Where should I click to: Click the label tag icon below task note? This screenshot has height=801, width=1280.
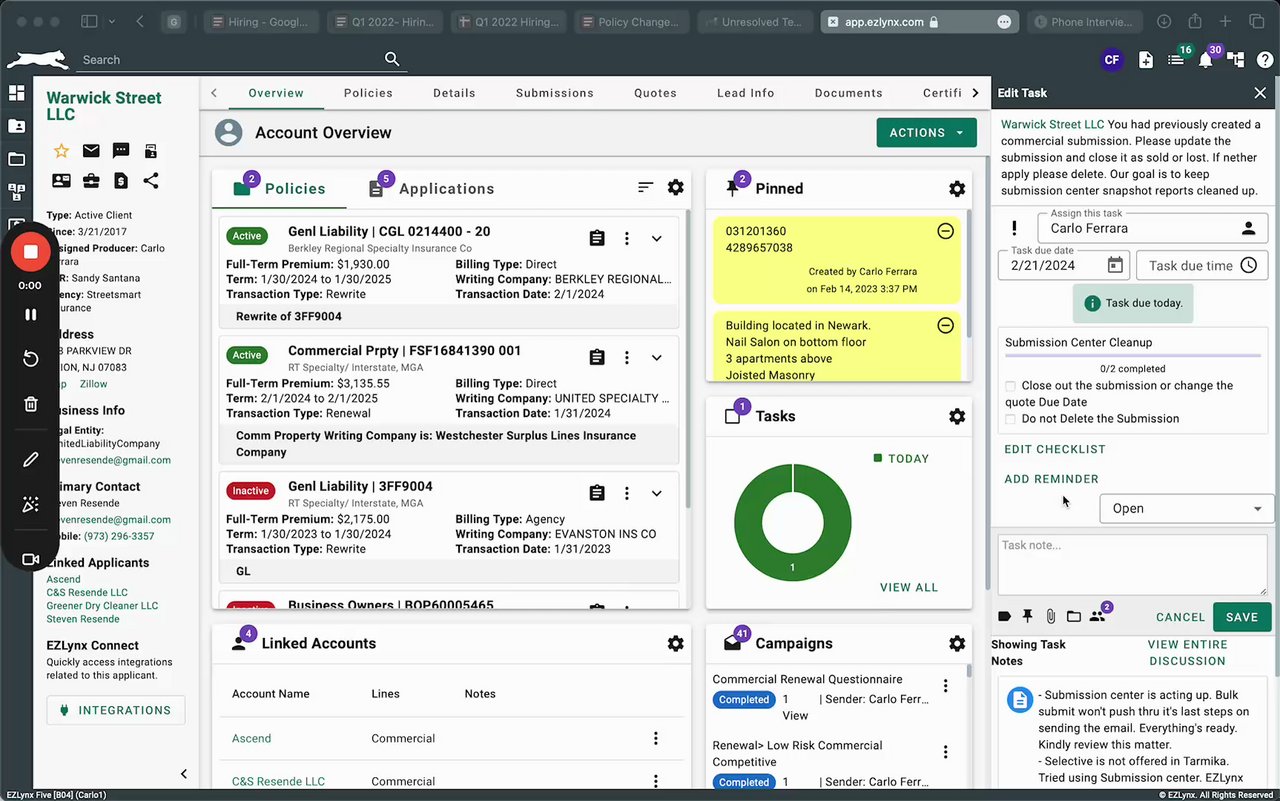coord(1005,617)
